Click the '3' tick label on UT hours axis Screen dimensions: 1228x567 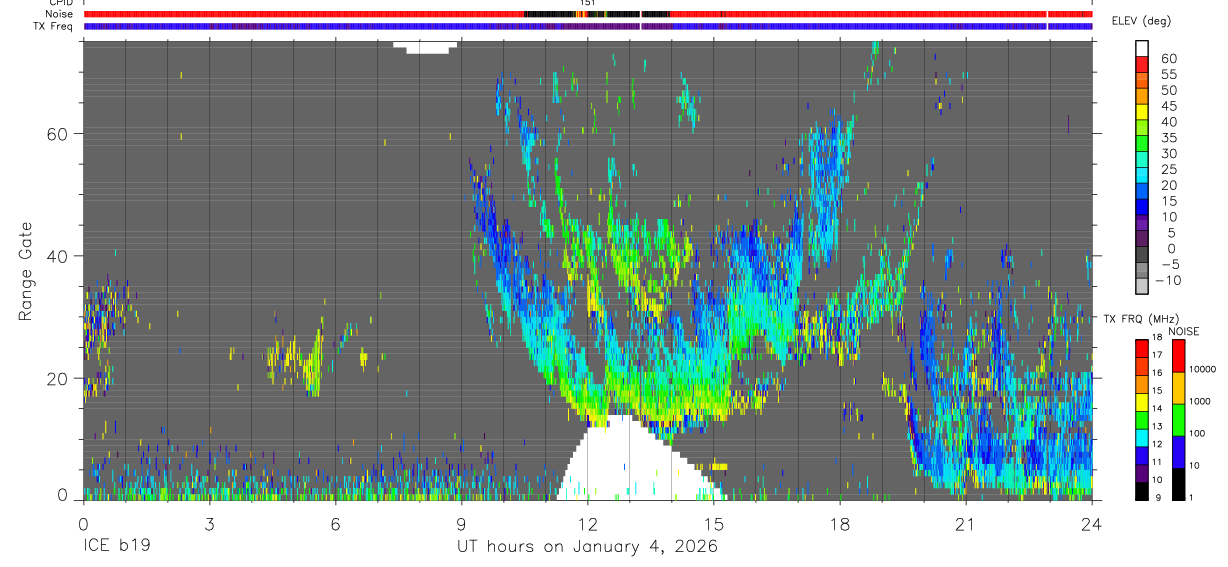tap(209, 523)
